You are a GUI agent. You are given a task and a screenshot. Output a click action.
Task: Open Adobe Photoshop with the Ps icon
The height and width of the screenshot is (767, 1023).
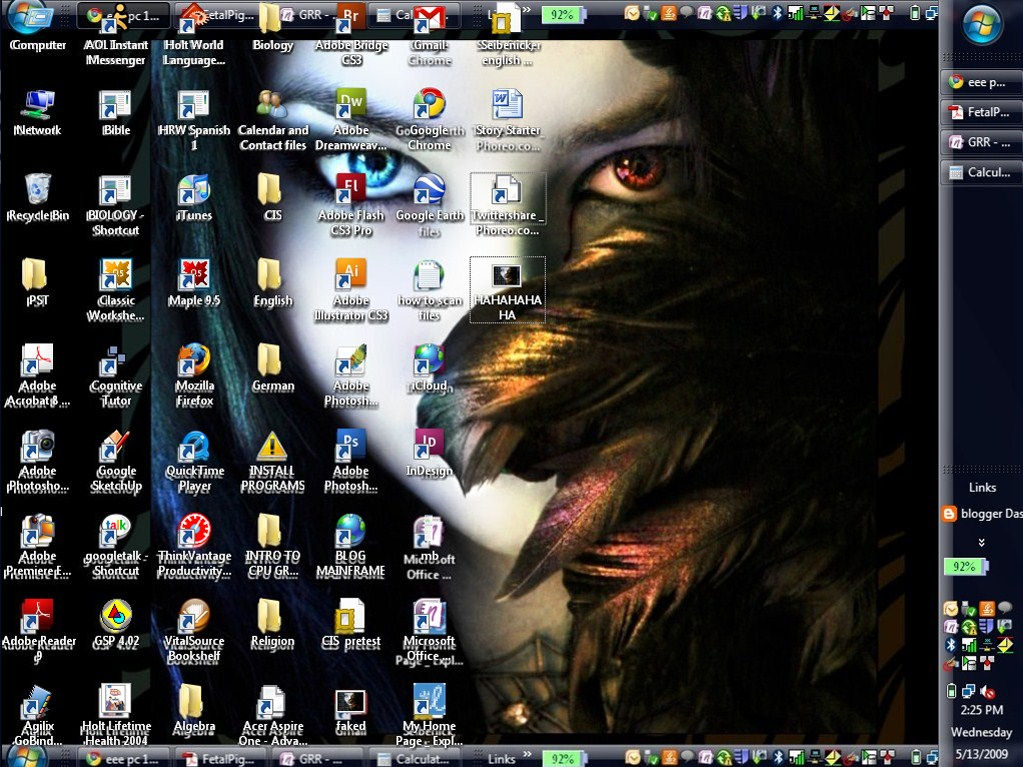click(x=350, y=460)
